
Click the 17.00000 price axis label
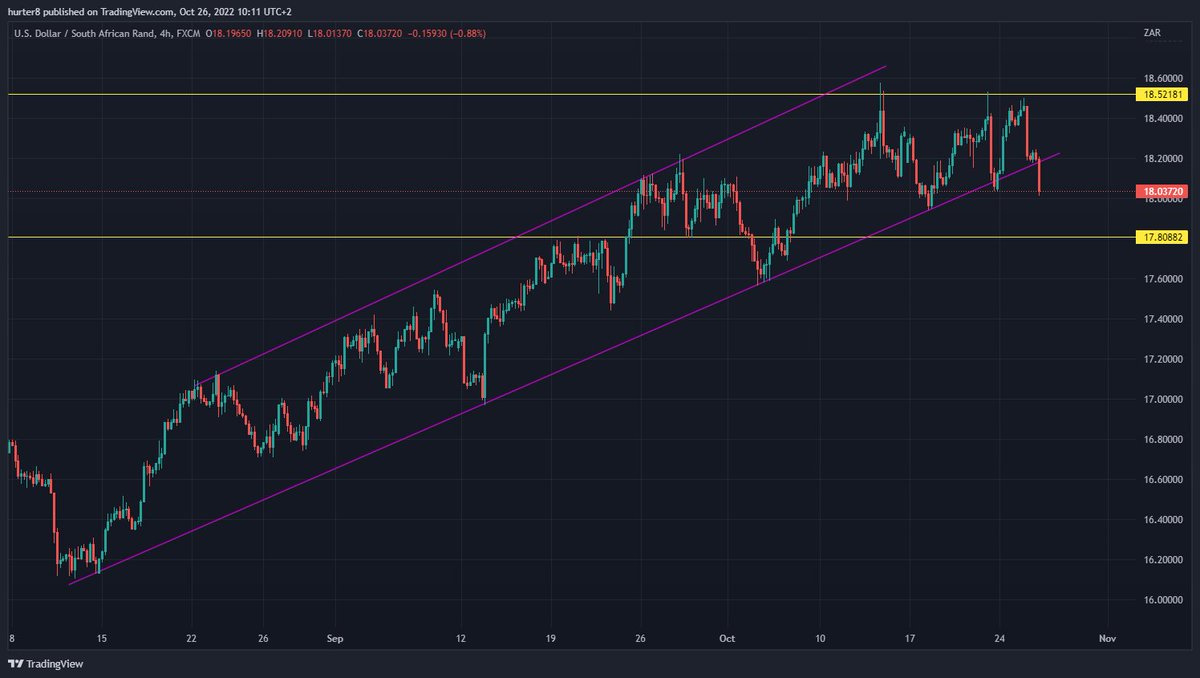coord(1163,400)
